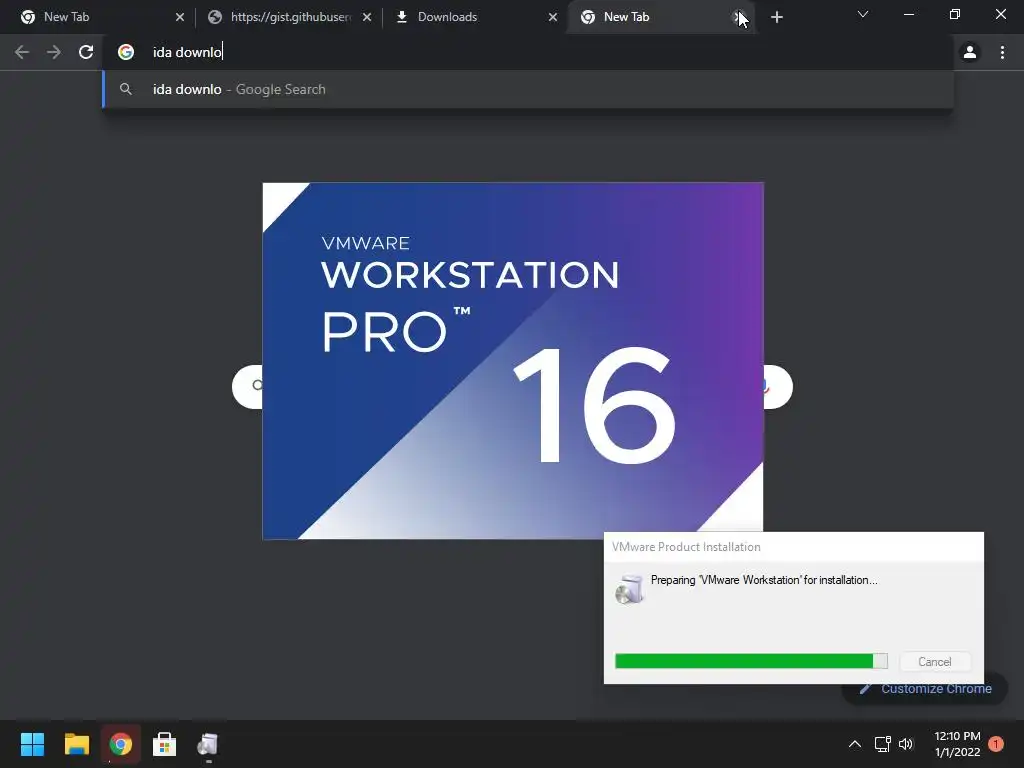The height and width of the screenshot is (768, 1024).
Task: Open the volume tray icon
Action: tap(906, 744)
